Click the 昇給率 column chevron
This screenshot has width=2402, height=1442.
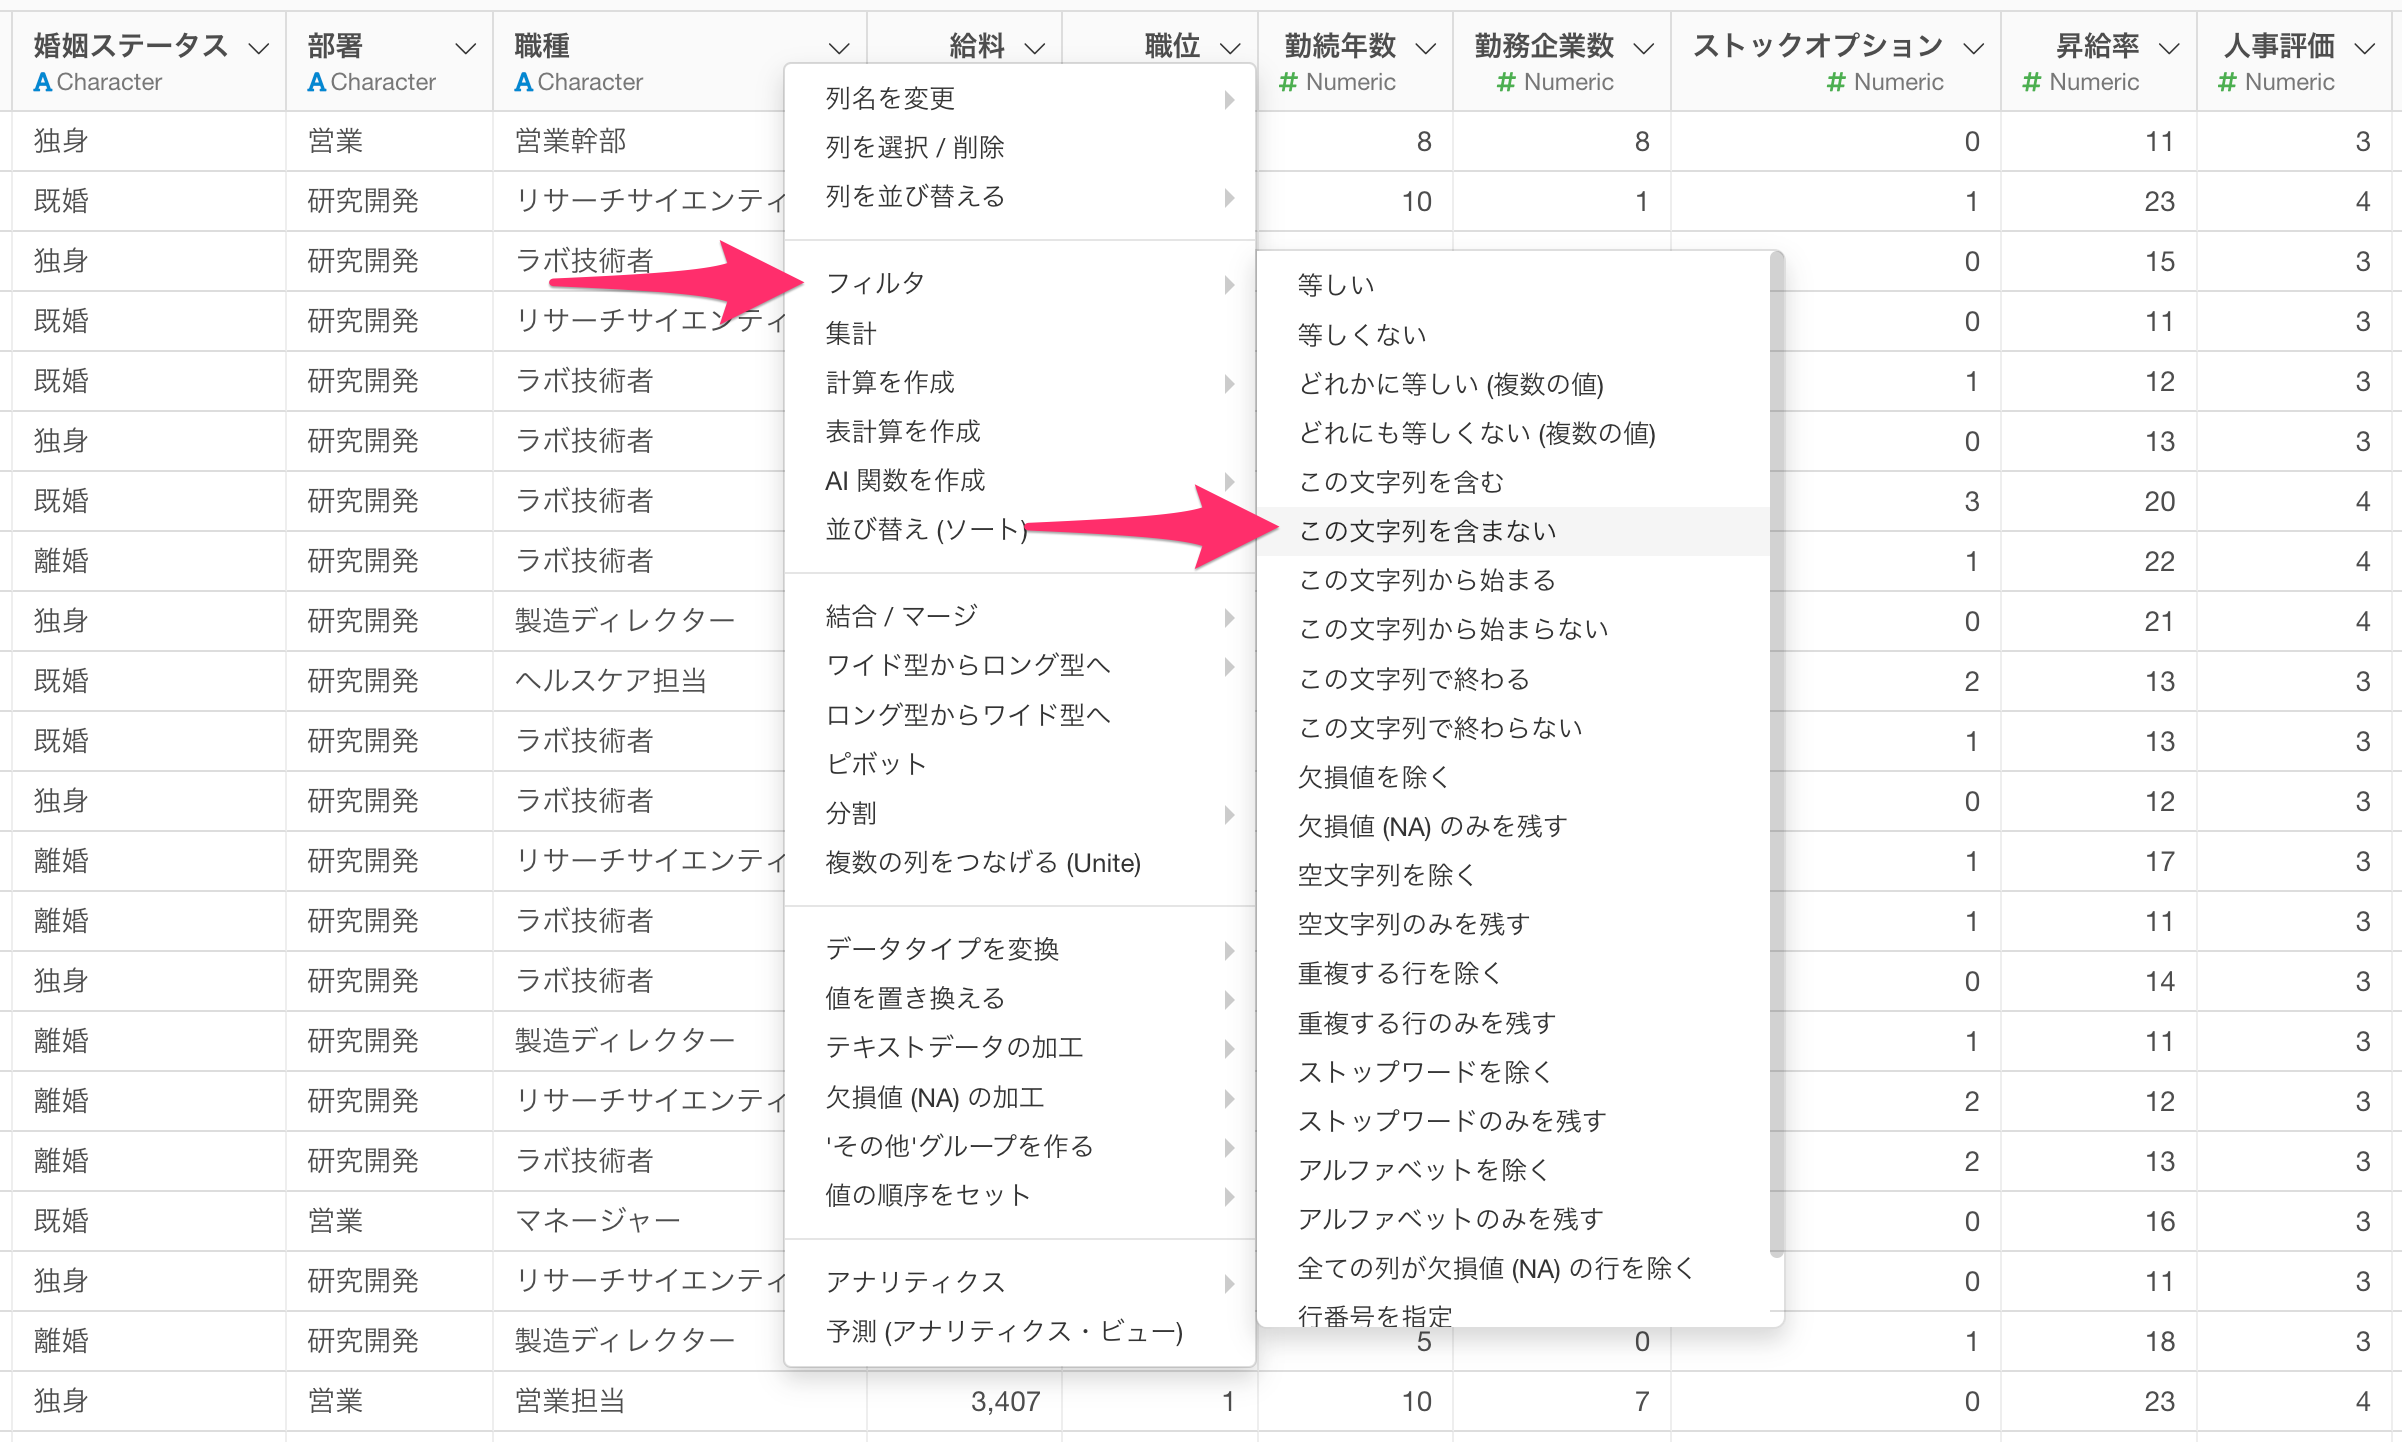(x=2169, y=48)
